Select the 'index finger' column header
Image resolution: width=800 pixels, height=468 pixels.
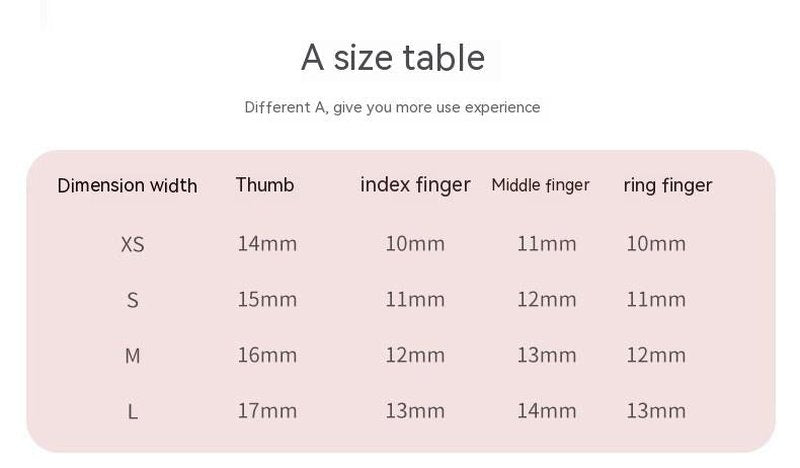tap(415, 185)
